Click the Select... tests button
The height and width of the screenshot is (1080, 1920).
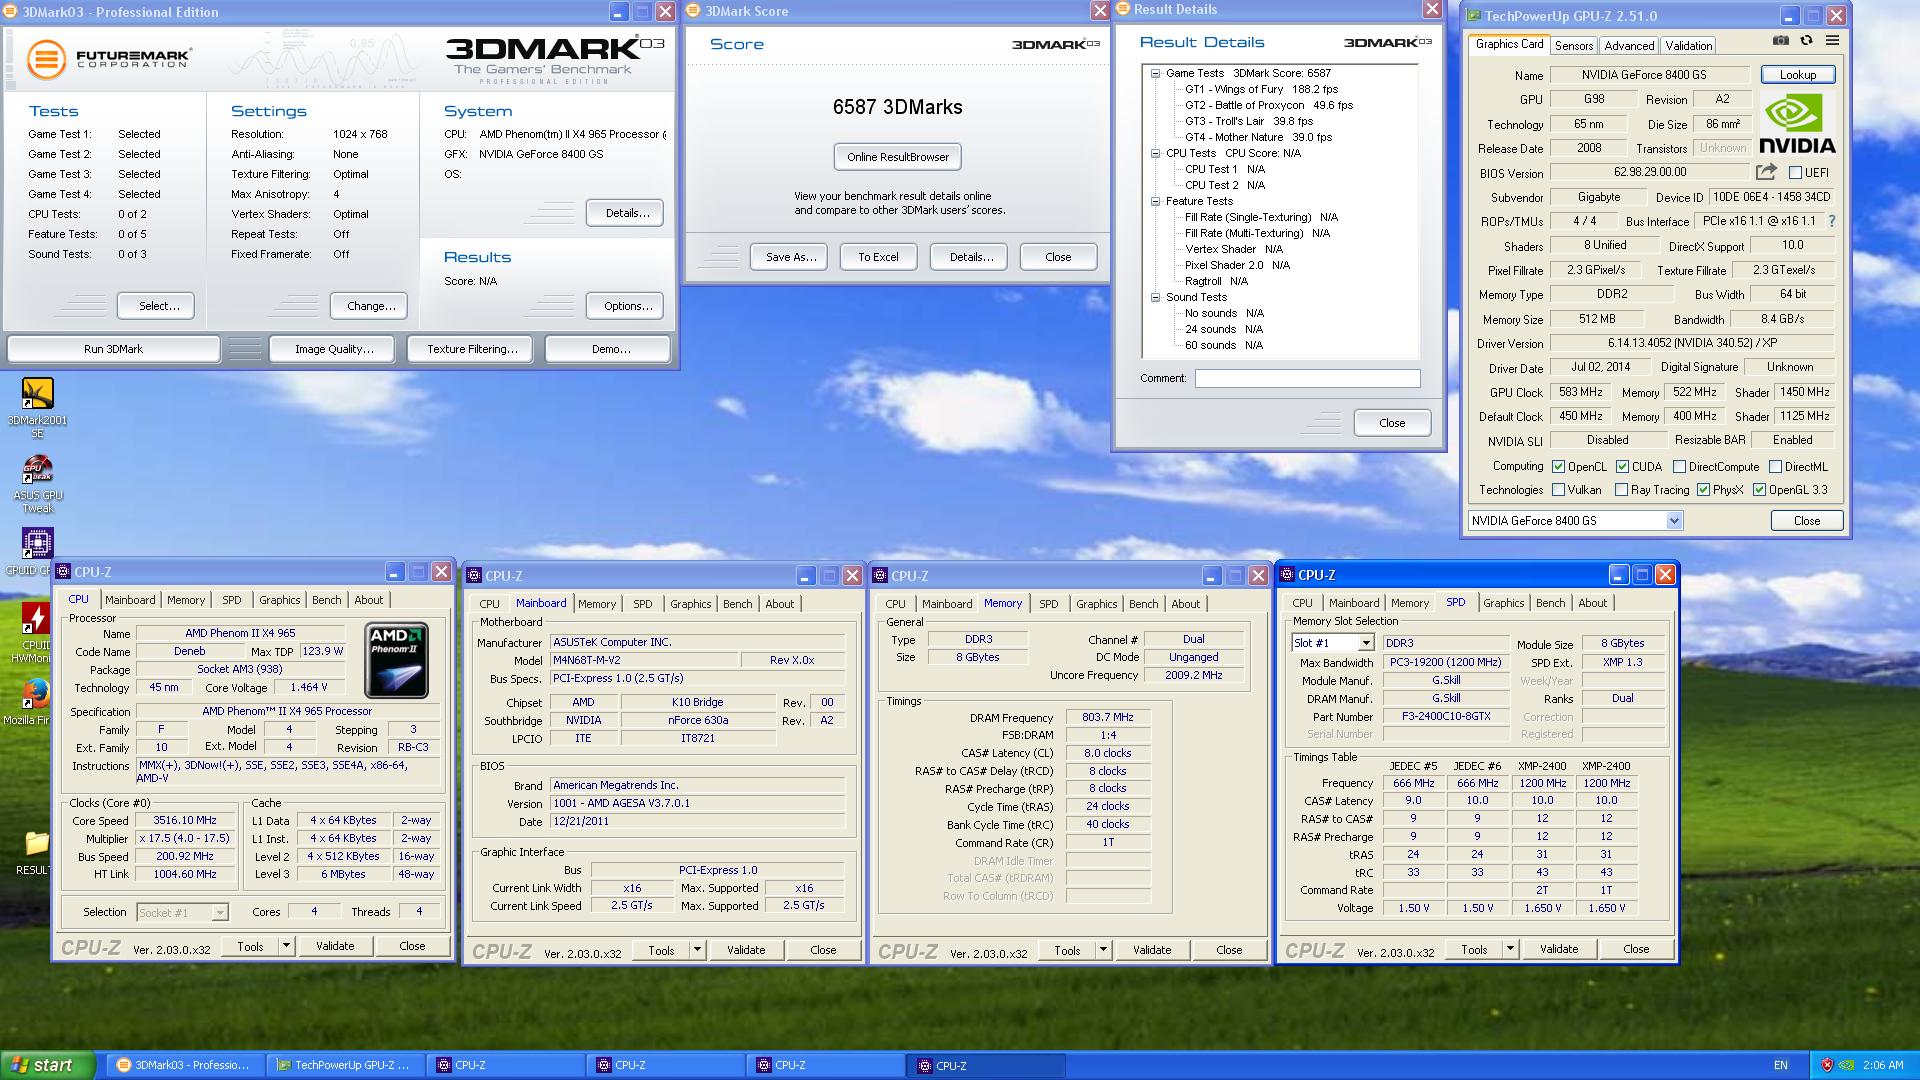pos(155,306)
